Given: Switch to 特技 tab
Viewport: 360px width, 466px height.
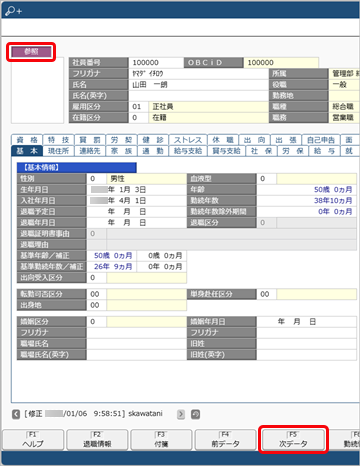Looking at the screenshot, I should [x=58, y=140].
